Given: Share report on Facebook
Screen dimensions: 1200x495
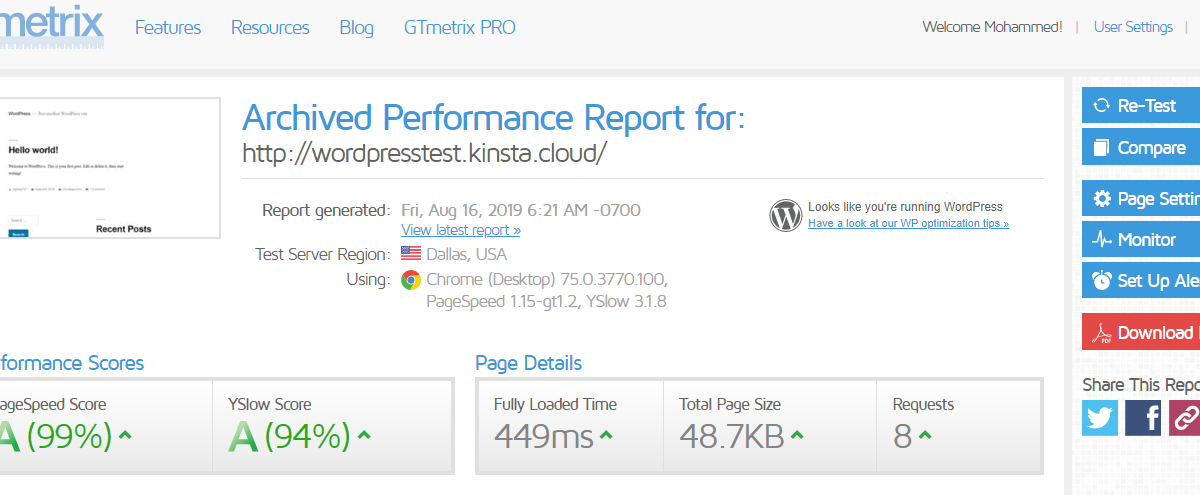Looking at the screenshot, I should tap(1143, 417).
